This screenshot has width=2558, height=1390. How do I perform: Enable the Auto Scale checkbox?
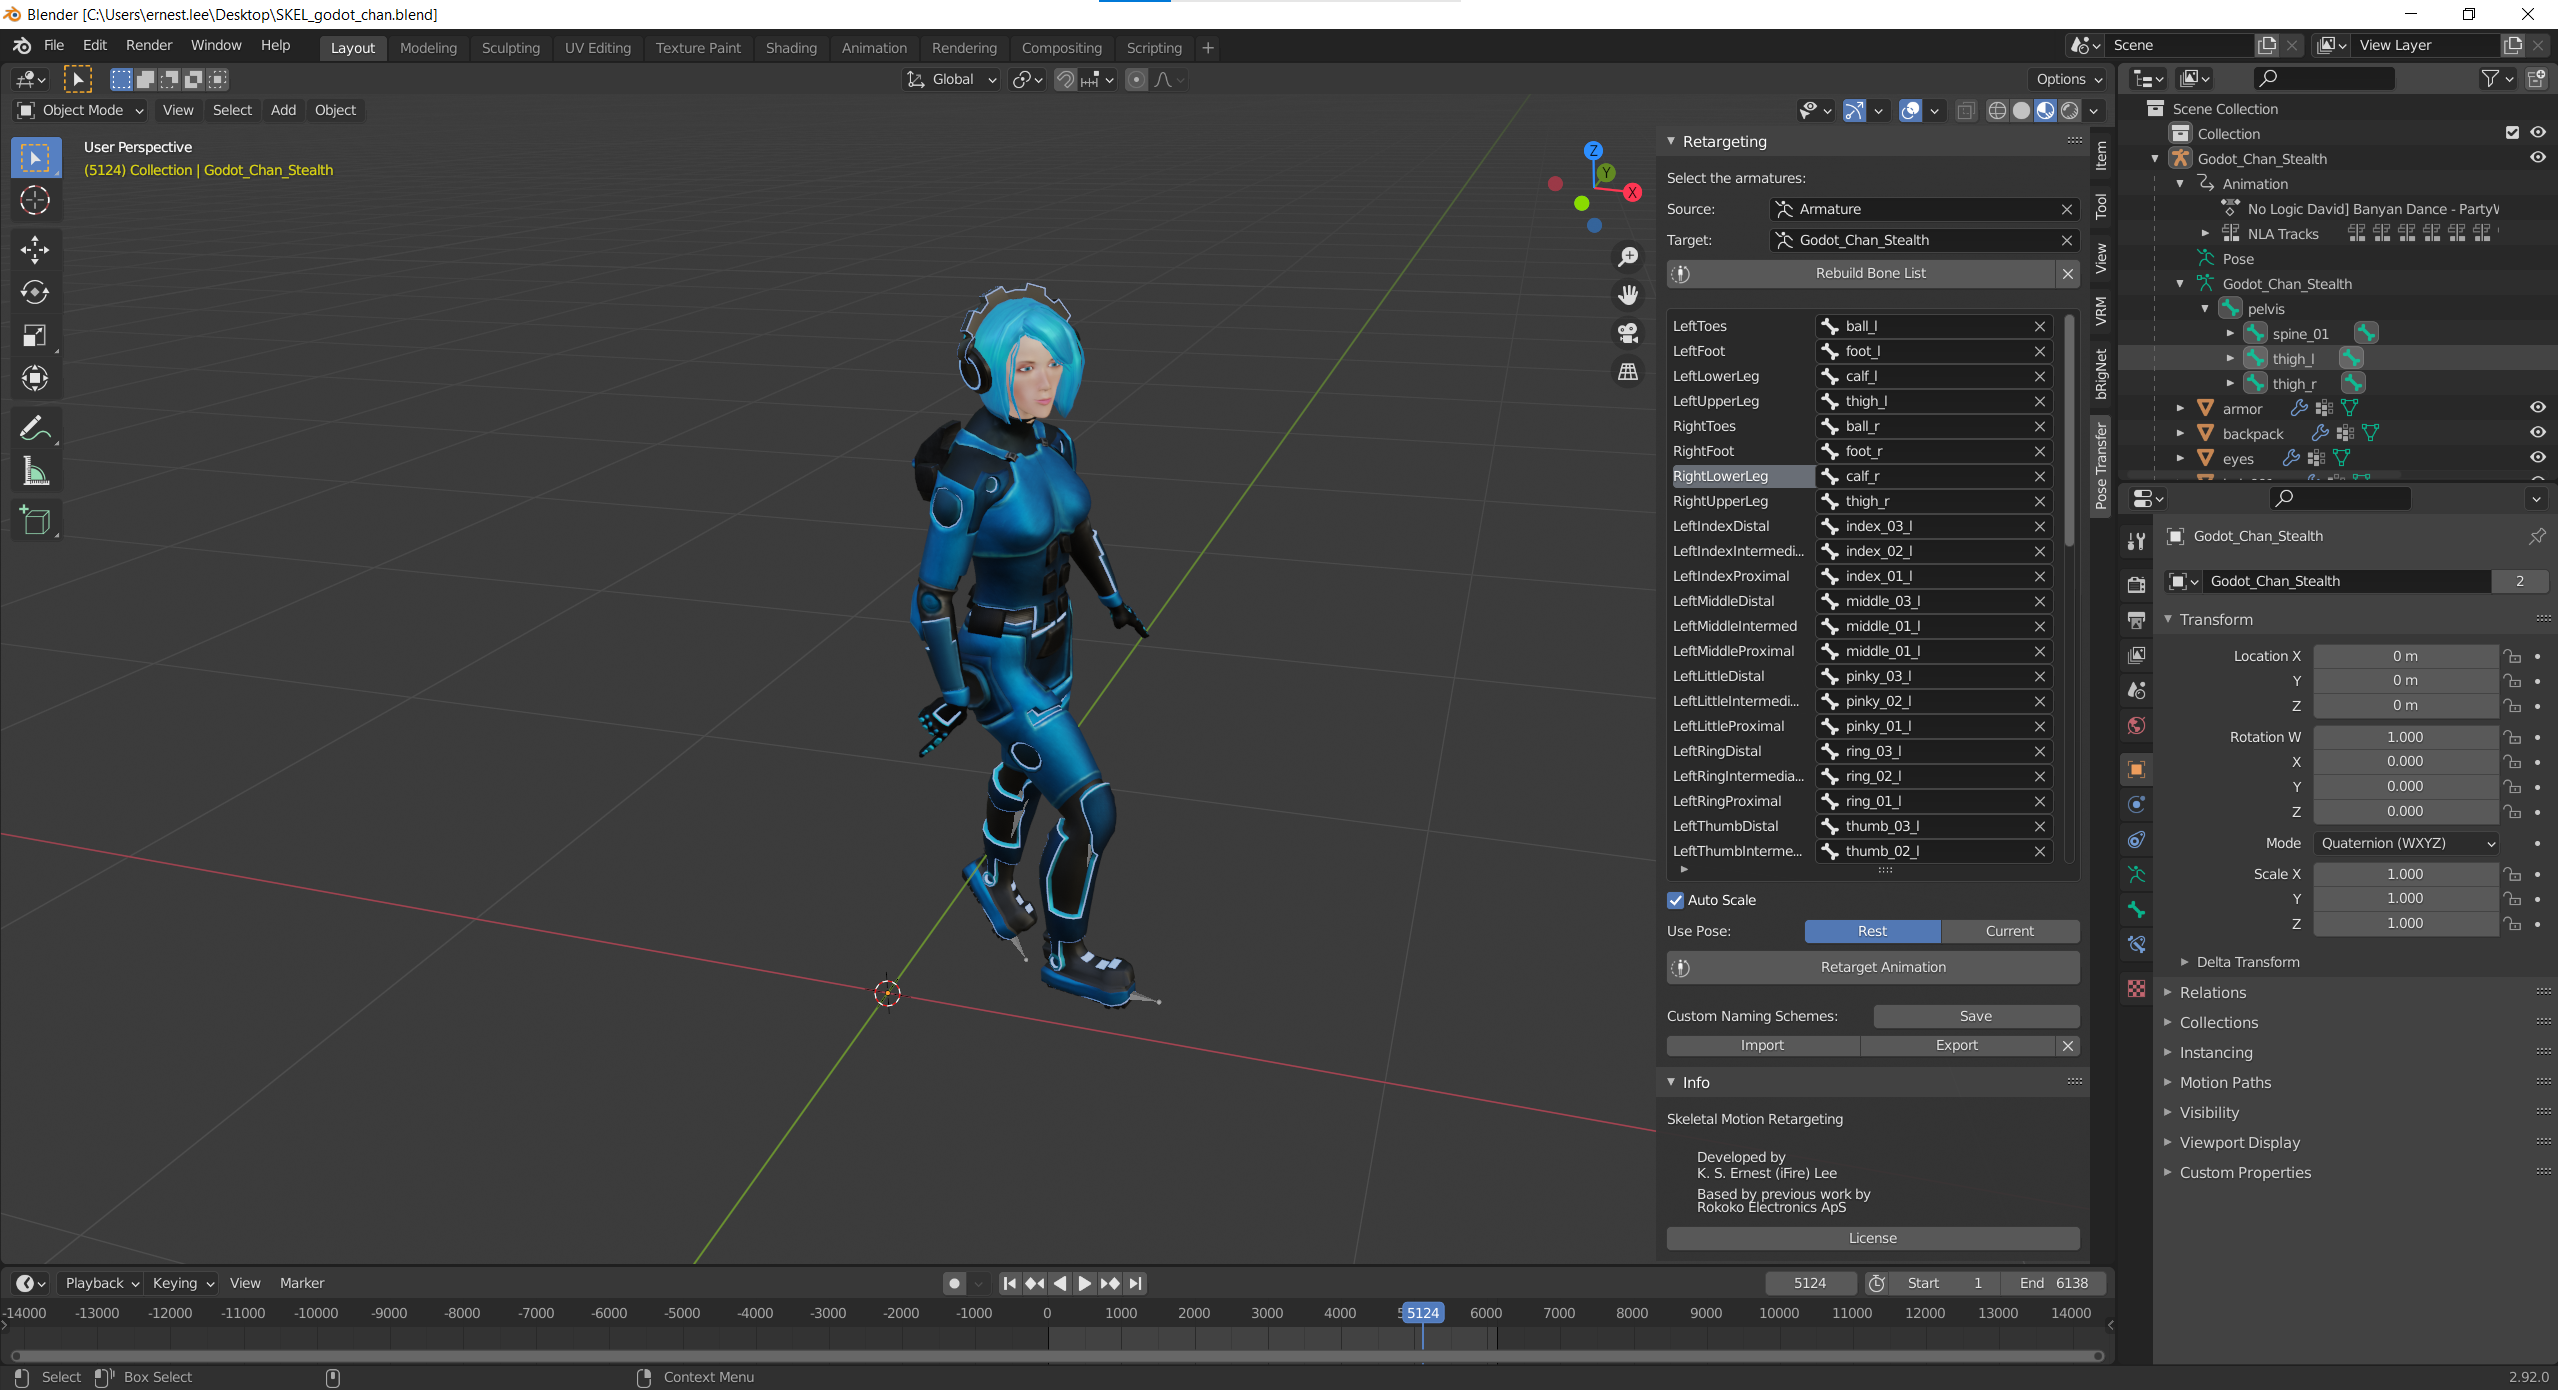point(1676,900)
